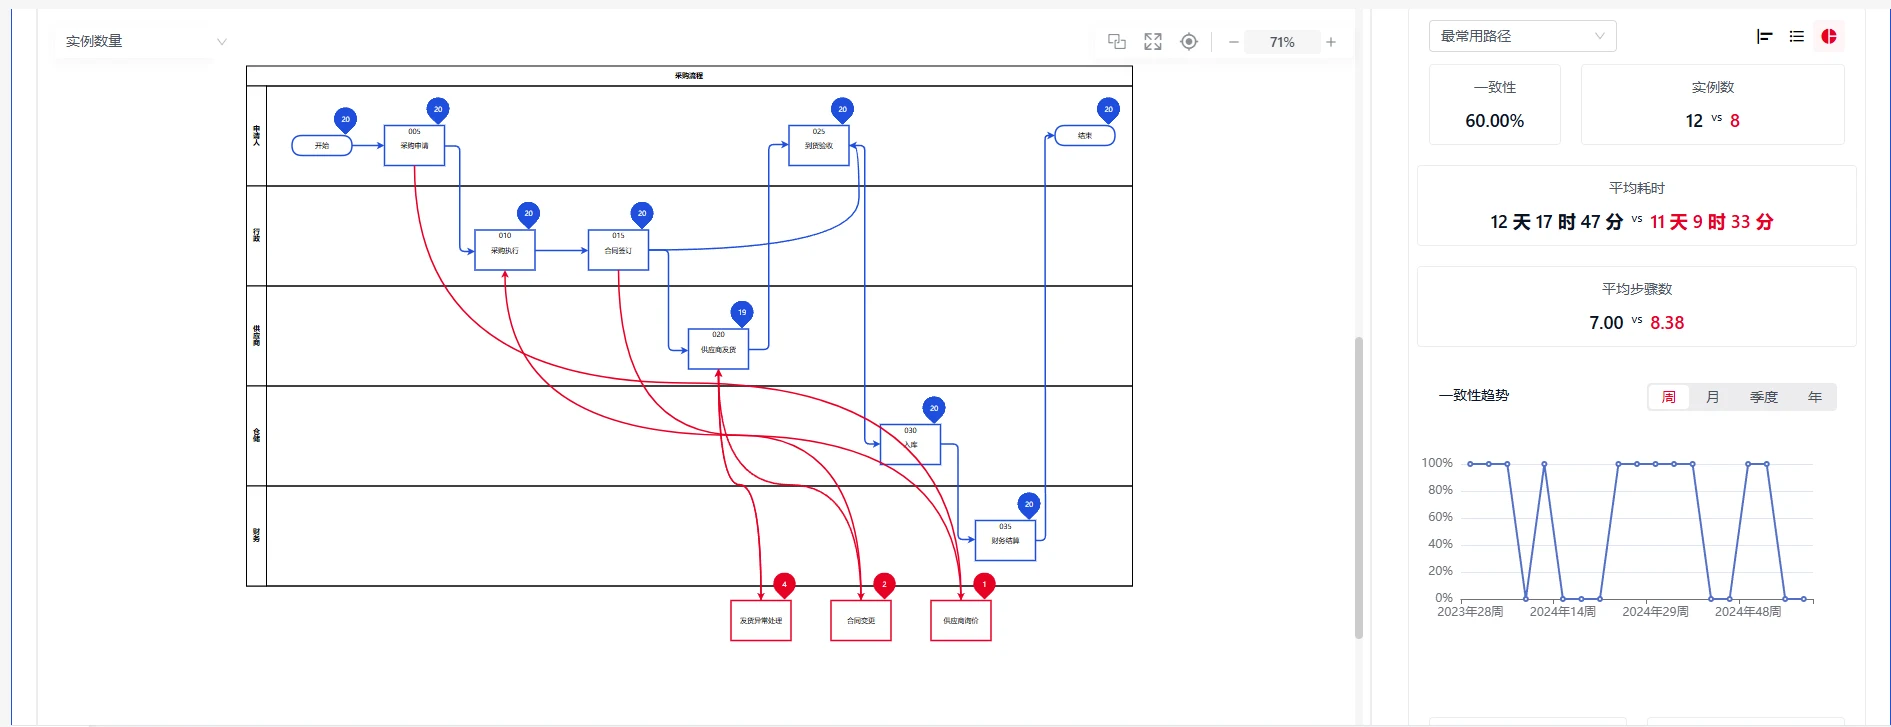
Task: Open the 实例数量 dropdown
Action: [x=145, y=42]
